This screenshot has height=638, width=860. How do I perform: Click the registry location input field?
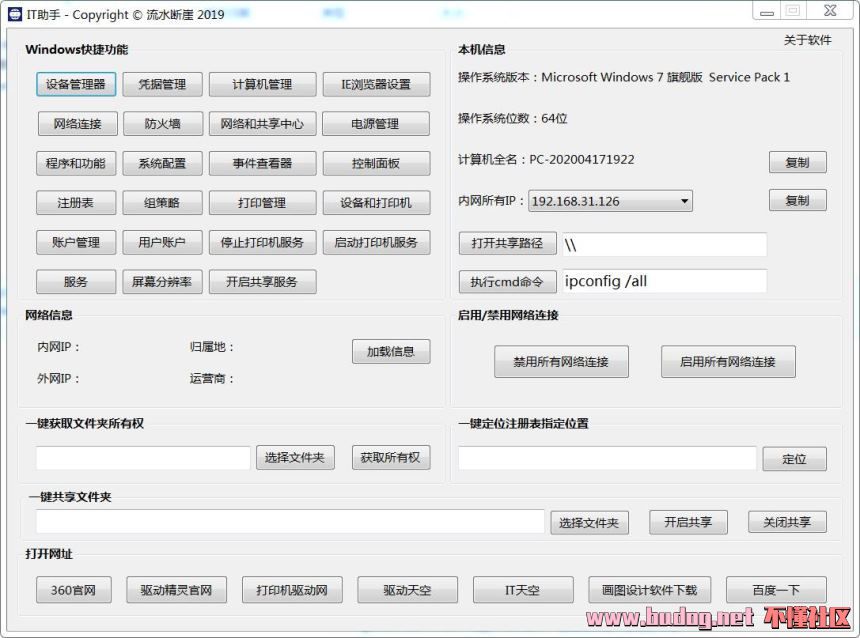pyautogui.click(x=607, y=458)
